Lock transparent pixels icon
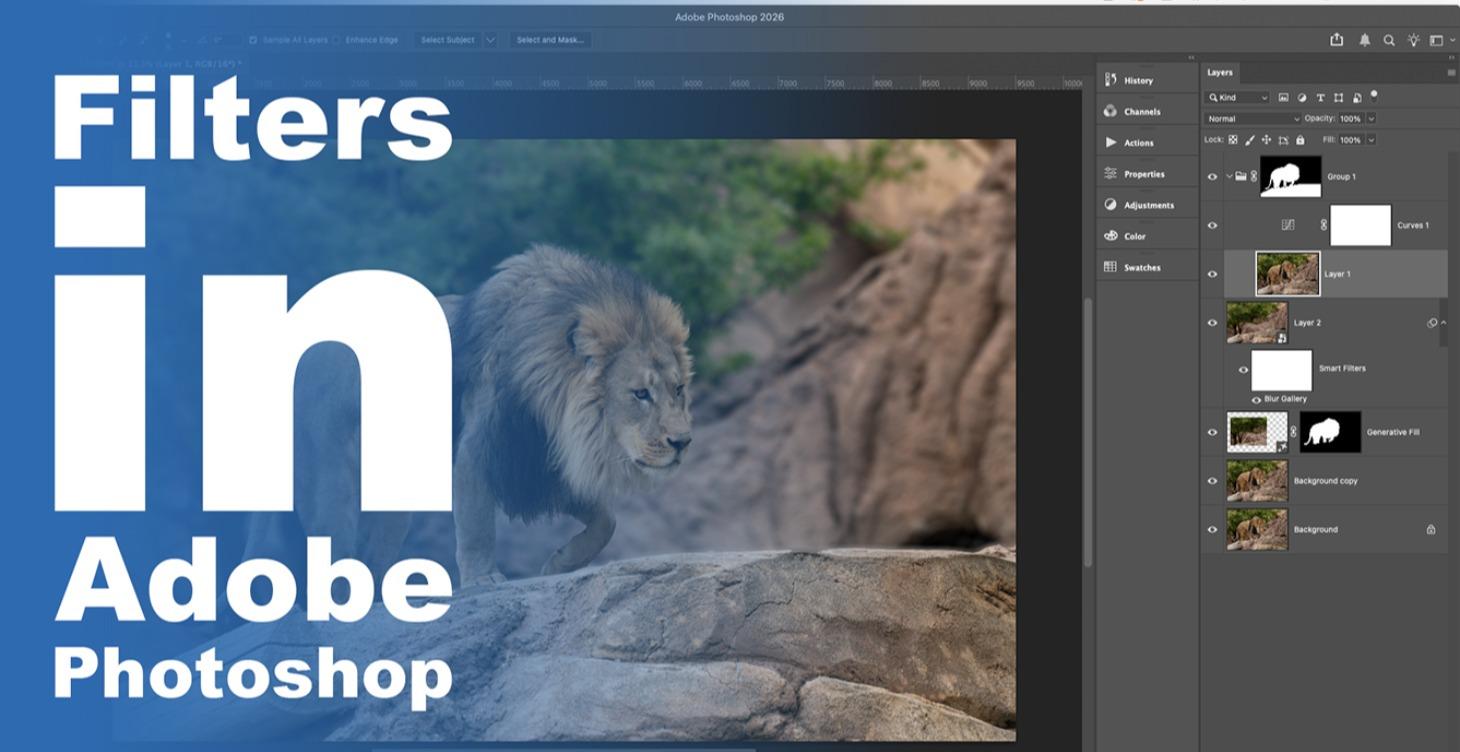1460x752 pixels. 1233,140
